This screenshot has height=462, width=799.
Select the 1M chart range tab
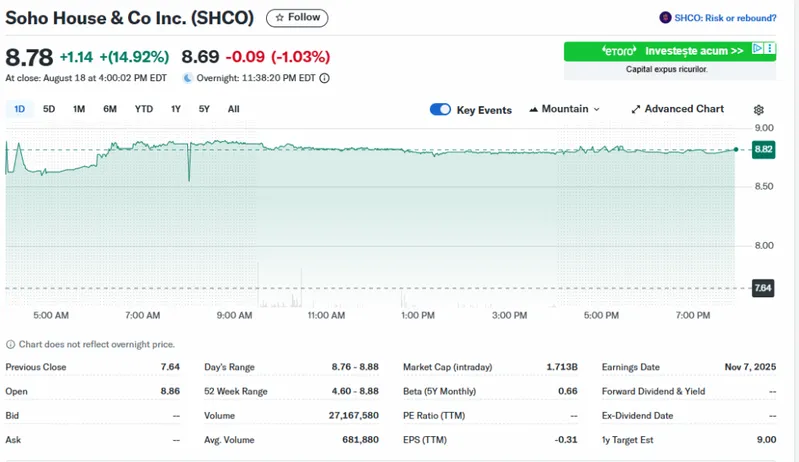(79, 109)
